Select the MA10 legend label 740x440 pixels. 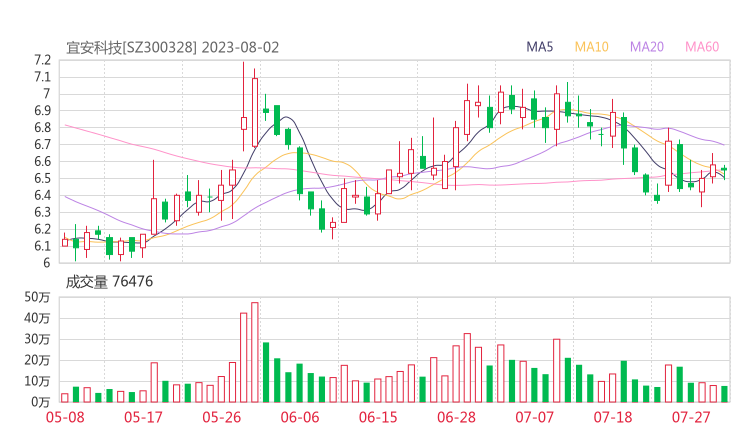[591, 47]
